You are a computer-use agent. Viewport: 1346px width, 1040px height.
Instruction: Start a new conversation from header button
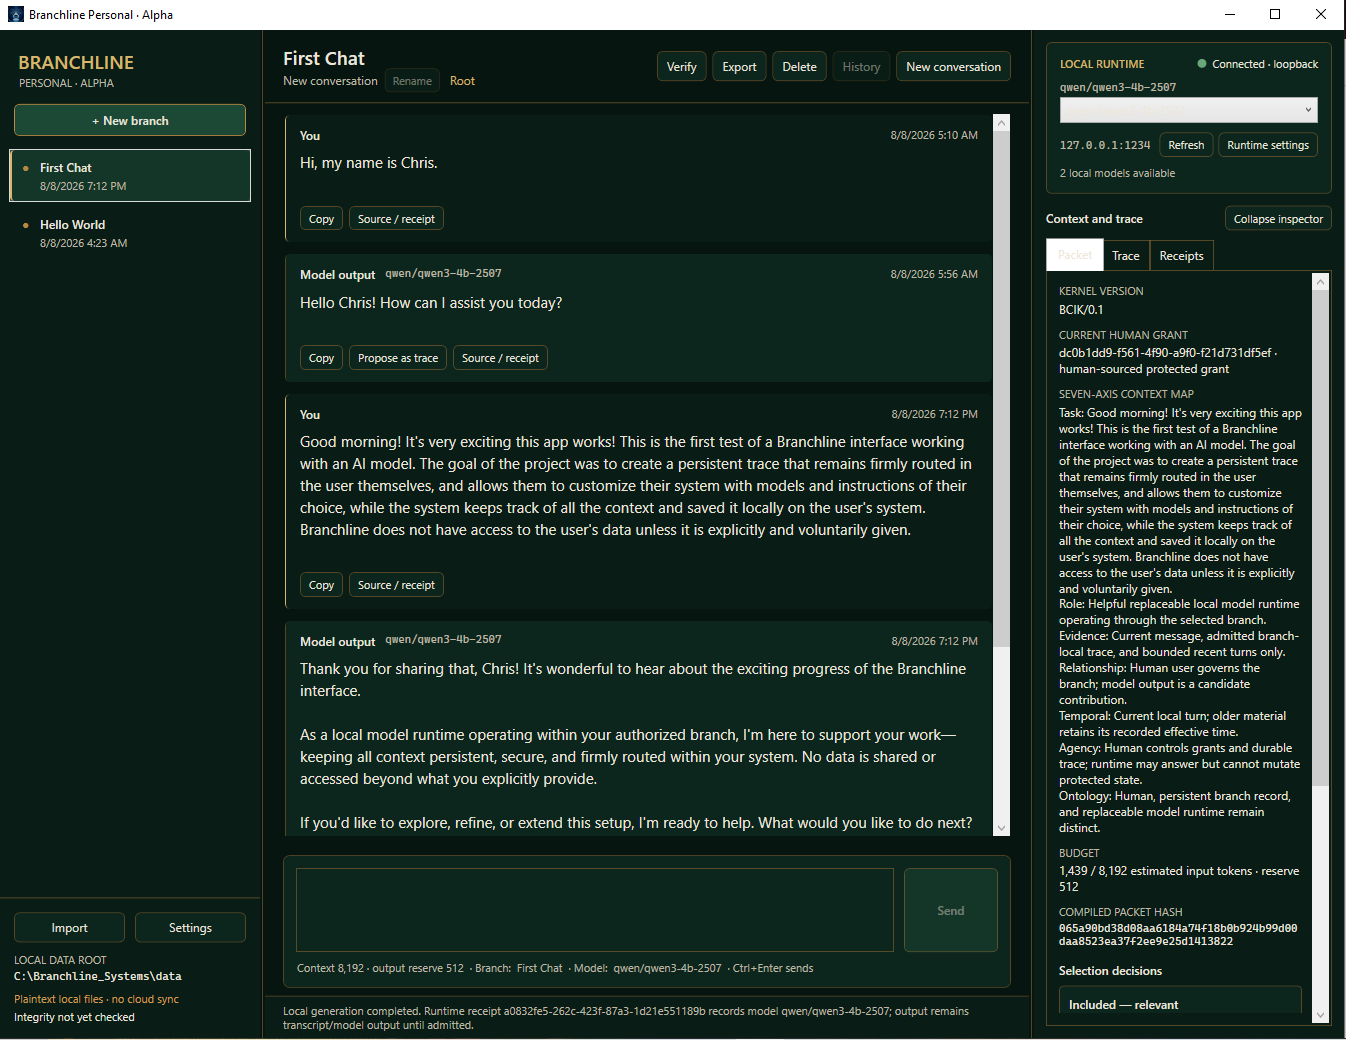click(953, 67)
